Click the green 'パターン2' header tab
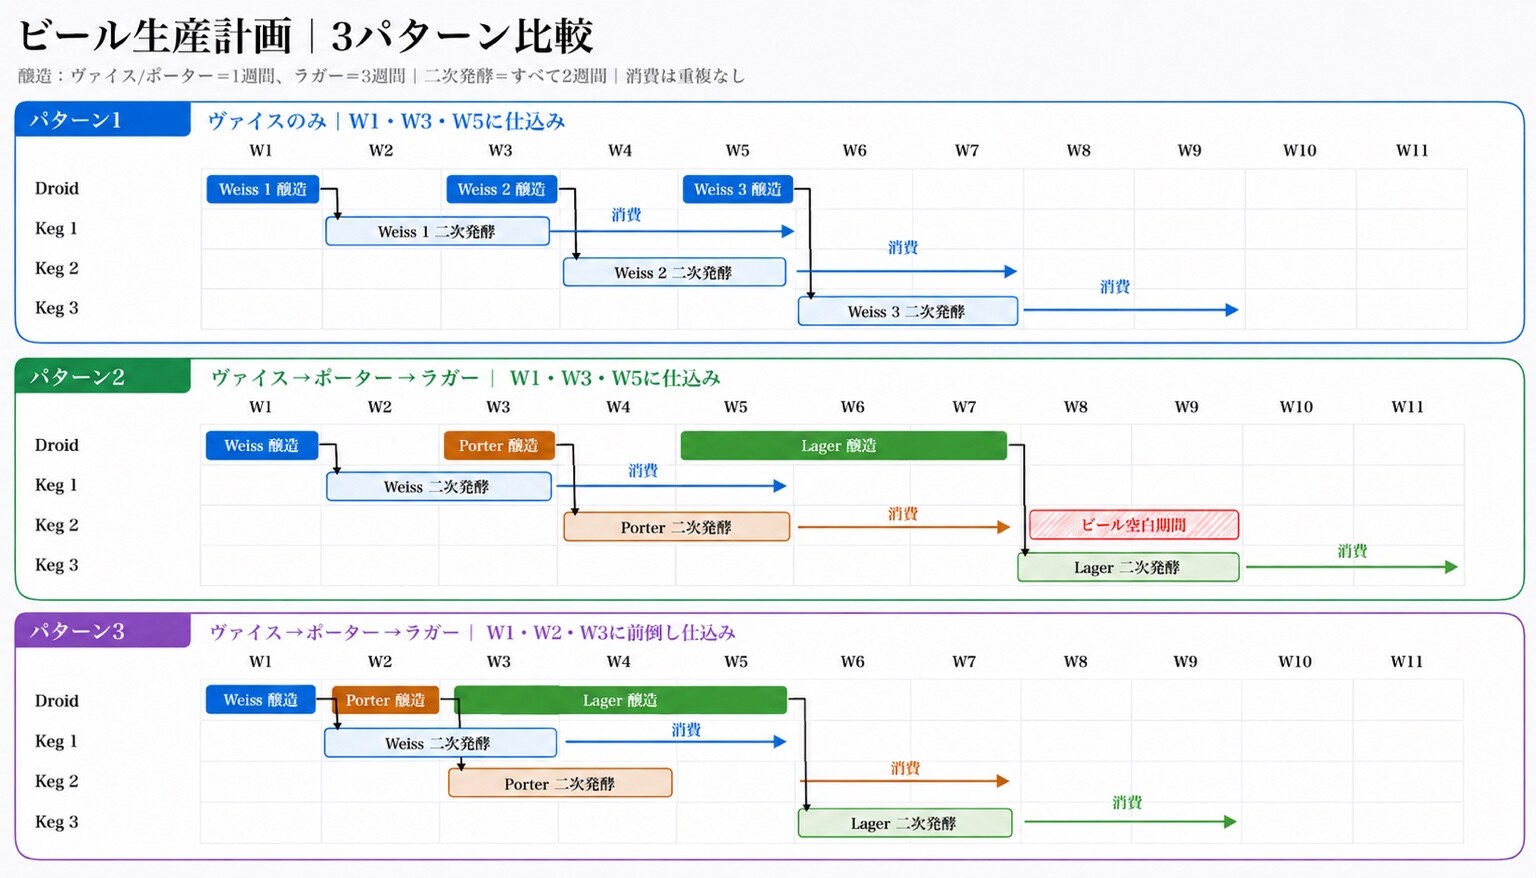 coord(103,377)
